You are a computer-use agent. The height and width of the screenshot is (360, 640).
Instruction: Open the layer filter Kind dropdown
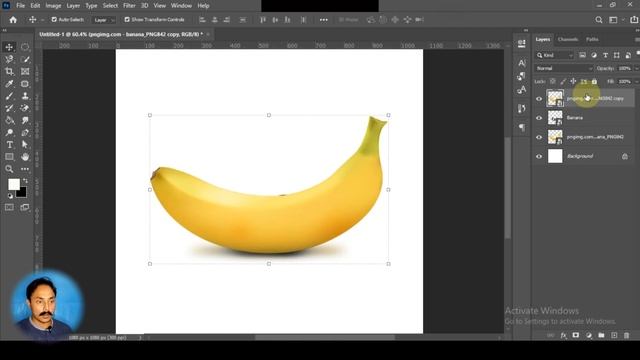555,55
